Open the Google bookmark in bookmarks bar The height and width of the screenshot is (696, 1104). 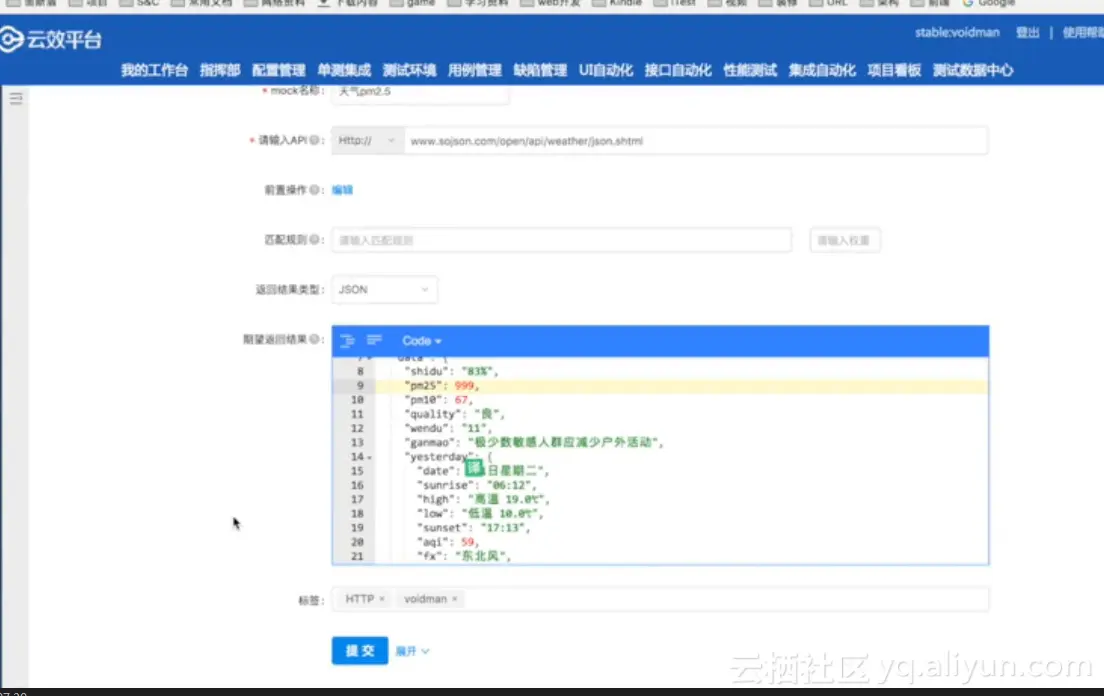989,3
